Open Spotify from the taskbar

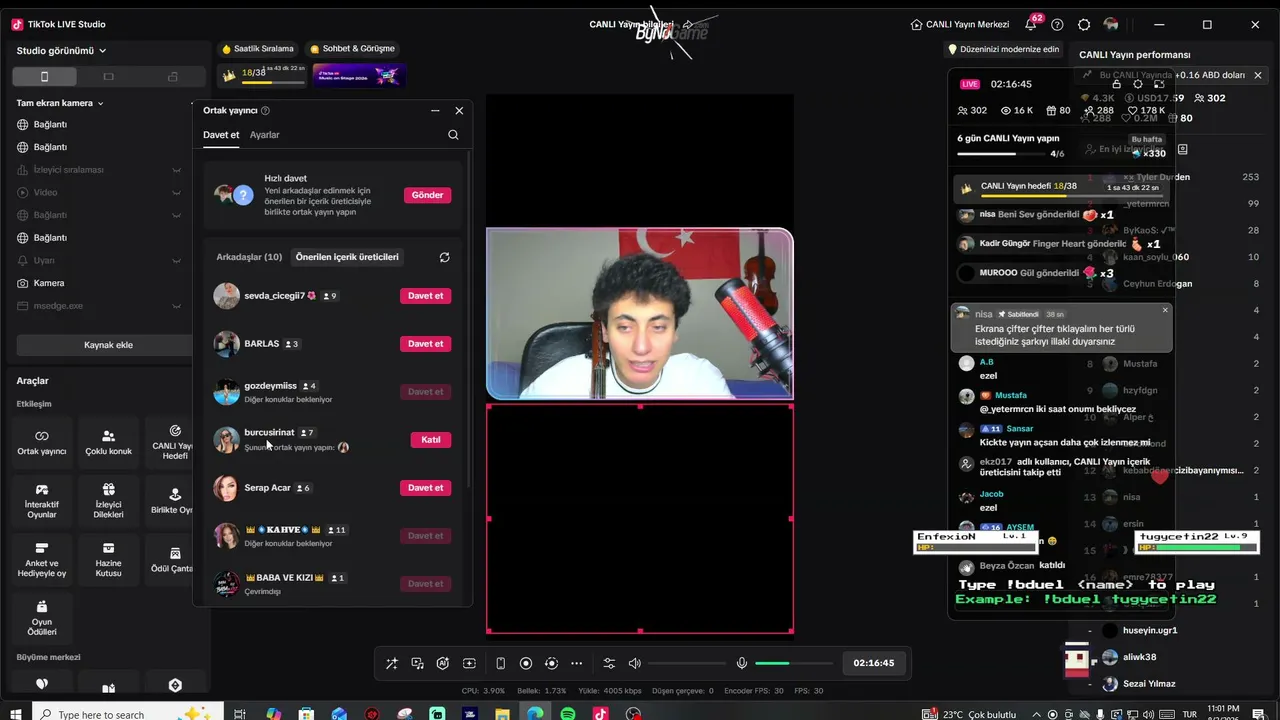[x=568, y=714]
